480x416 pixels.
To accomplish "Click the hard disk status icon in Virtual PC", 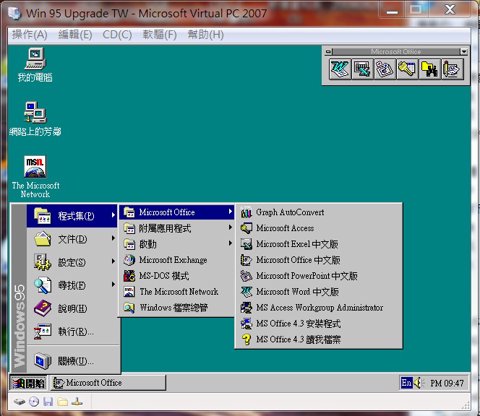I will pos(19,402).
